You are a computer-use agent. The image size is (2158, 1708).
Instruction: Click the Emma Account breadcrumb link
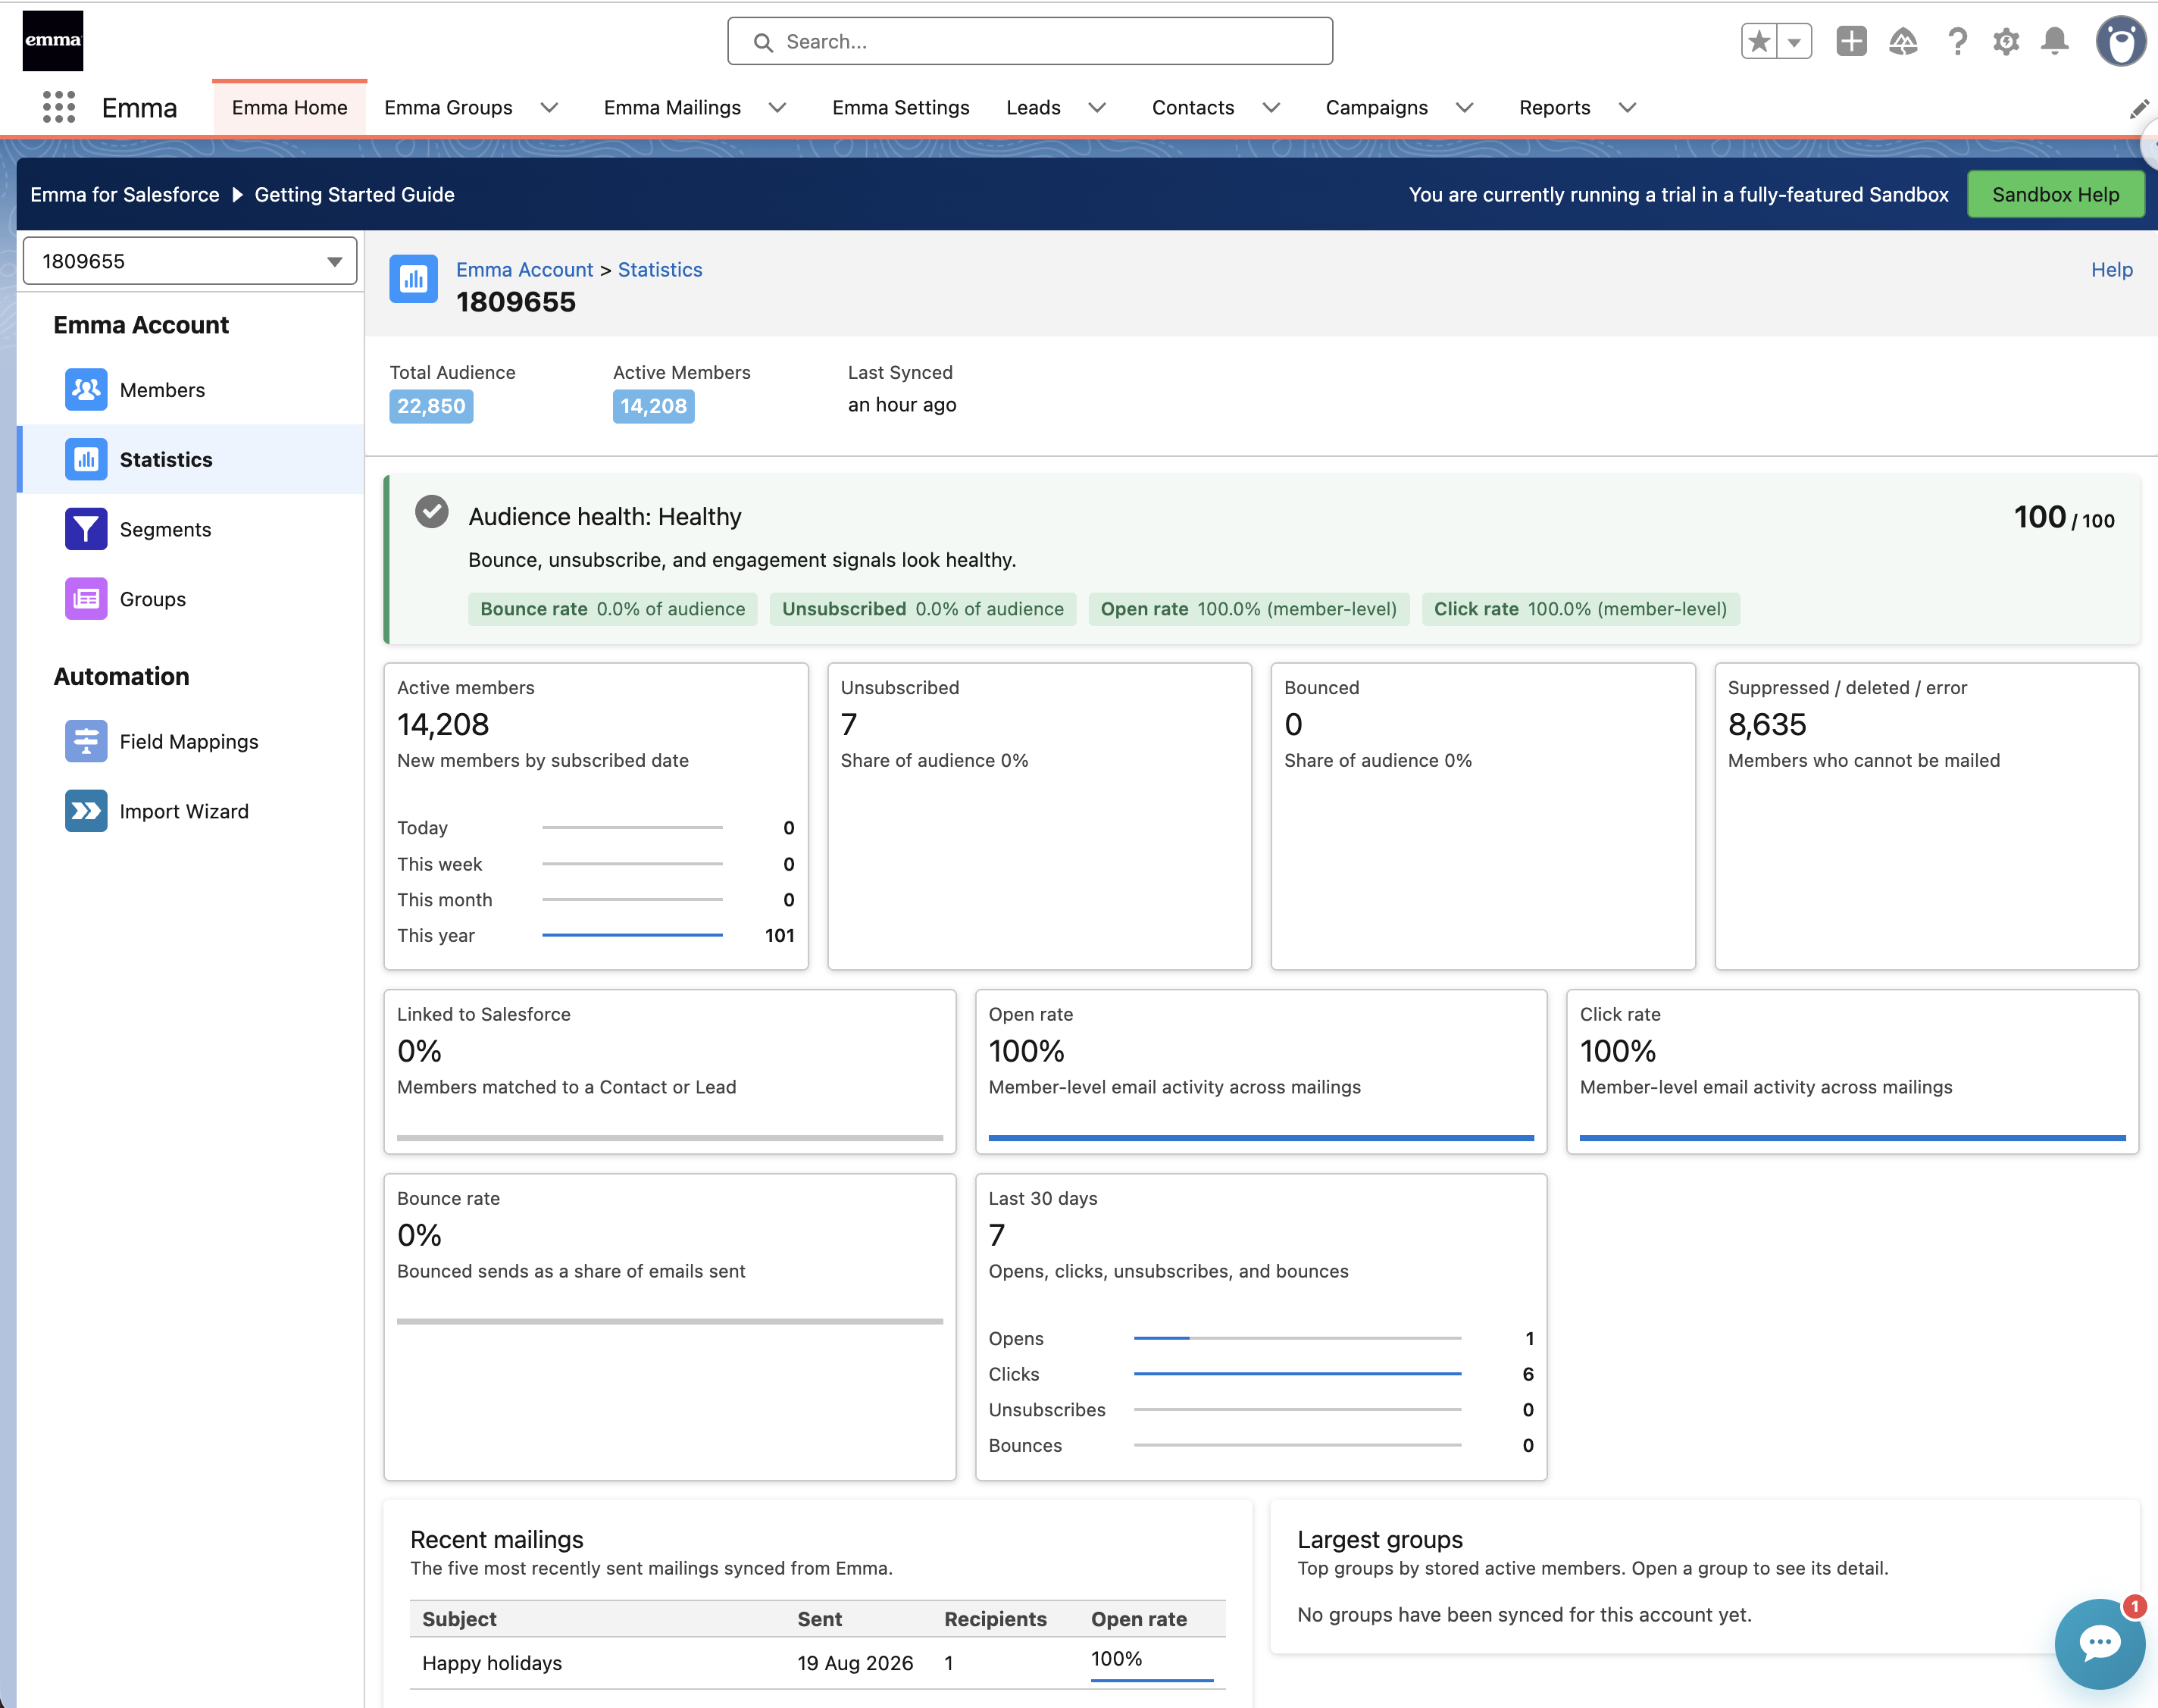point(524,269)
